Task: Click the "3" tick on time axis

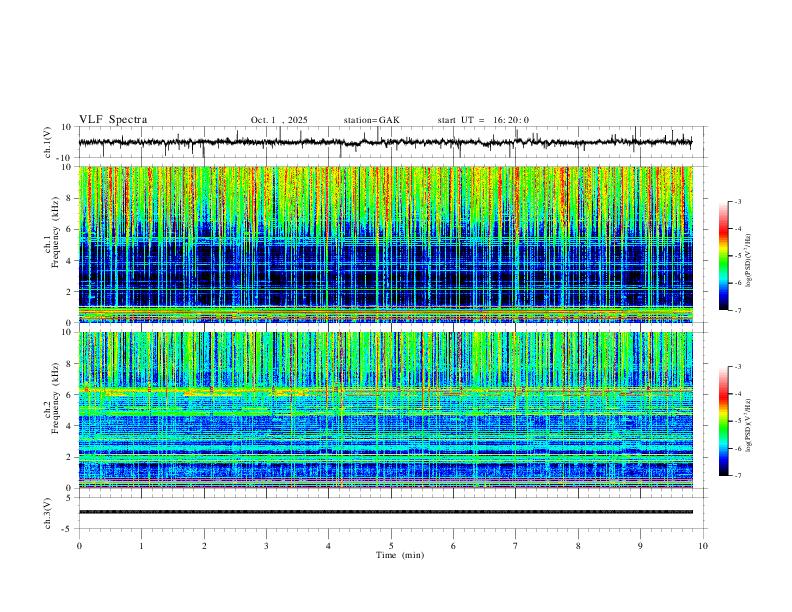Action: 266,546
